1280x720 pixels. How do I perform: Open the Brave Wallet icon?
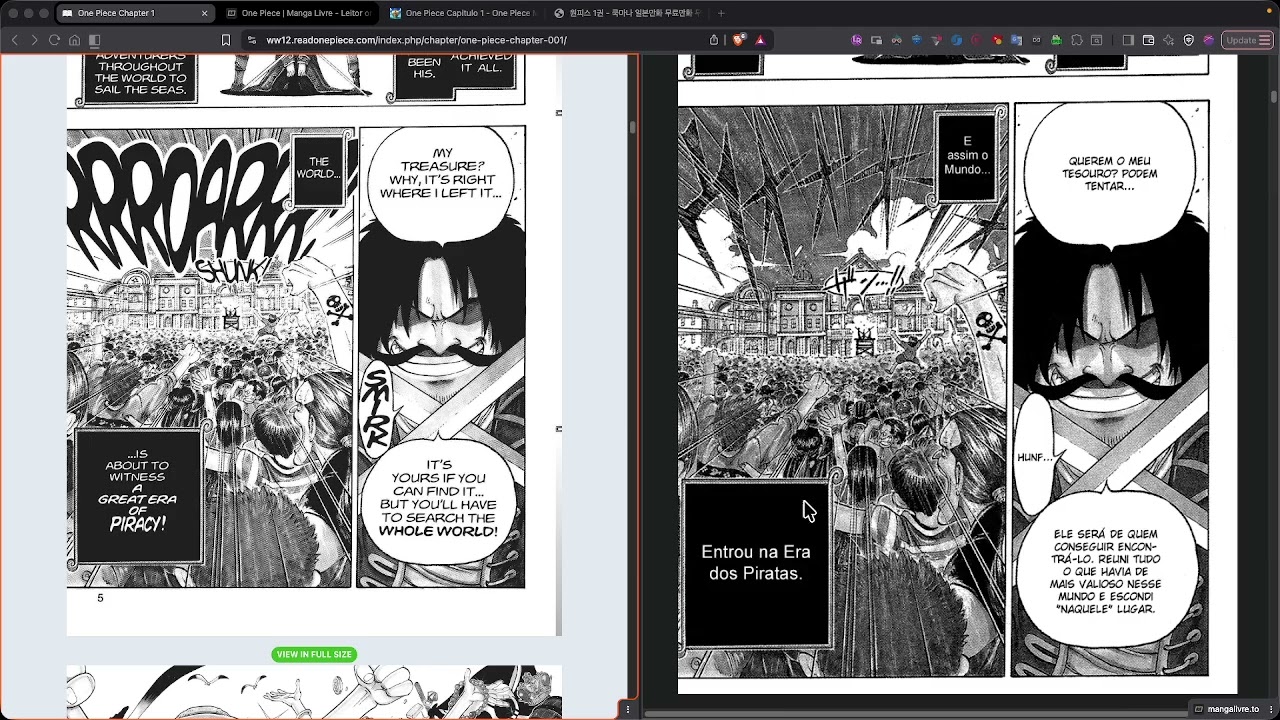1148,40
